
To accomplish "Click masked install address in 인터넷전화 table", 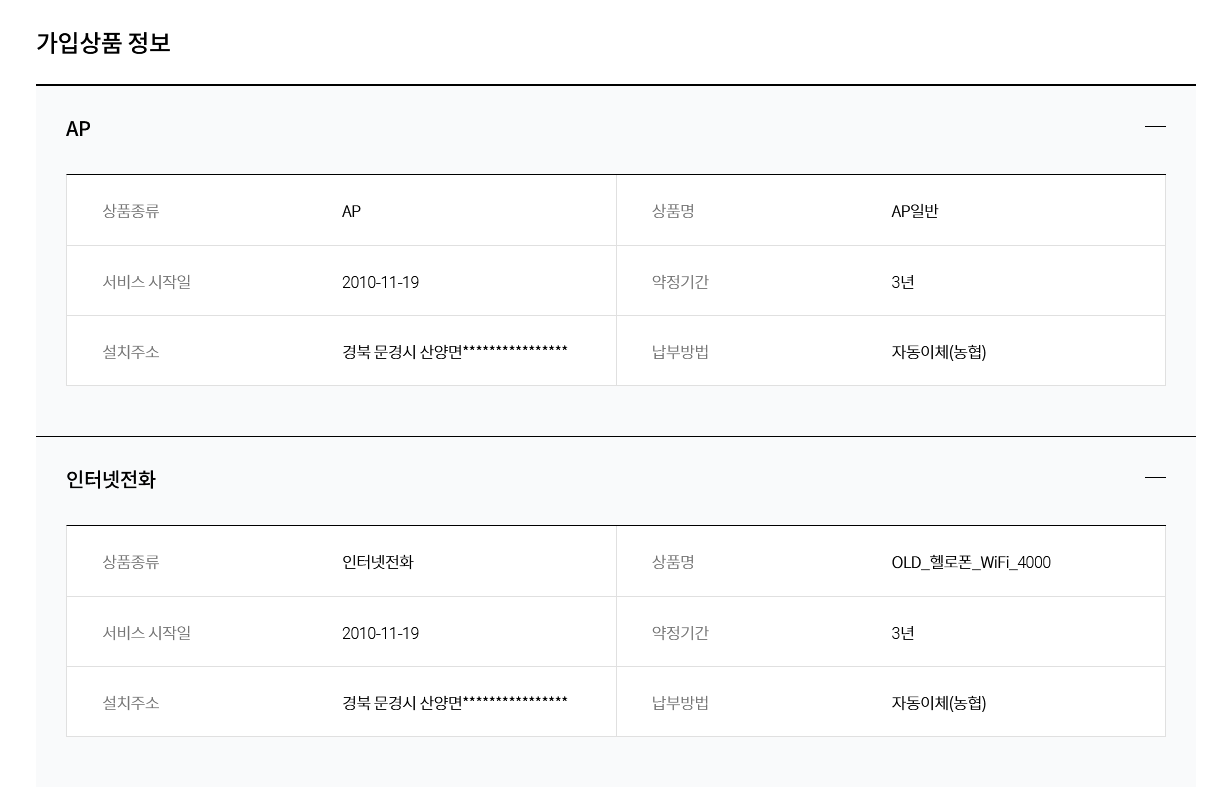I will [x=455, y=702].
